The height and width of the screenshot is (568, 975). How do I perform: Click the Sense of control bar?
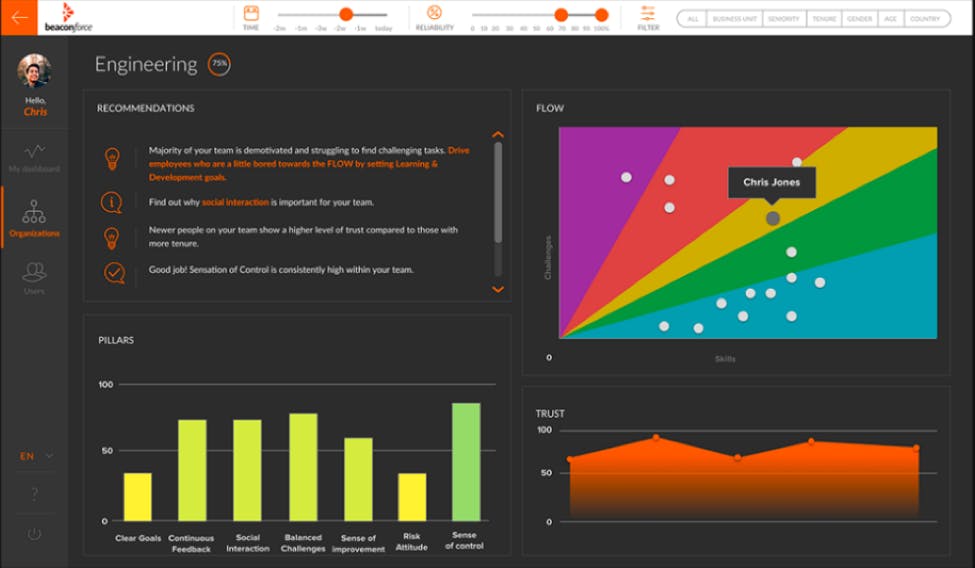466,462
